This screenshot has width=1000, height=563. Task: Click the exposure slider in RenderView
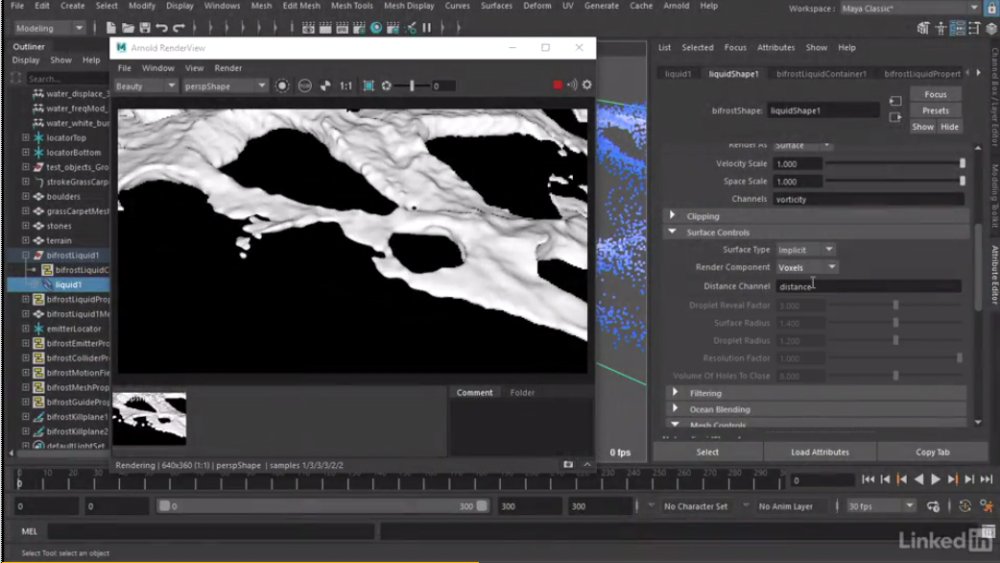click(412, 85)
